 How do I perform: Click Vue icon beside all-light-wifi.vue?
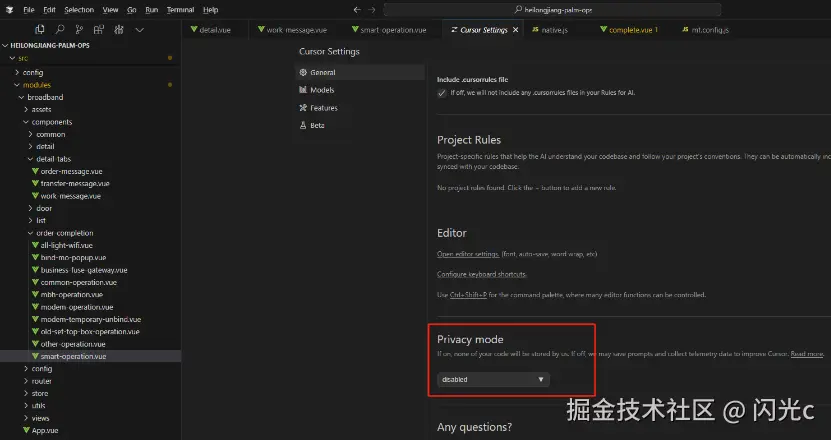click(35, 245)
